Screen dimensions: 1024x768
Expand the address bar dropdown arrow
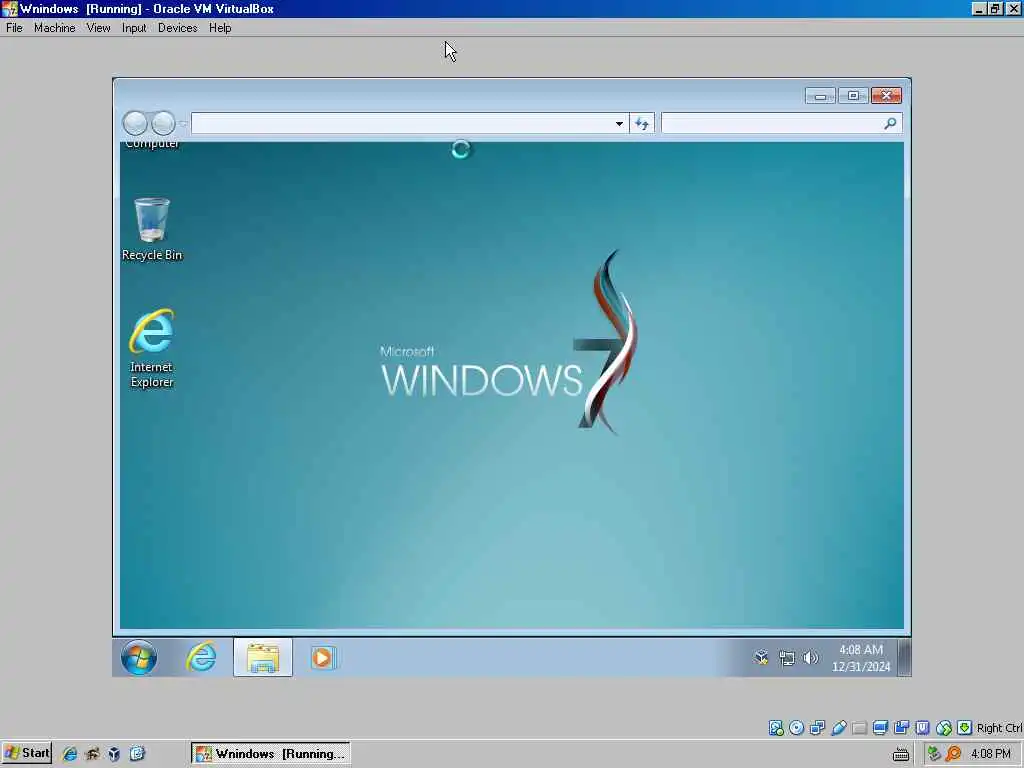pyautogui.click(x=619, y=123)
